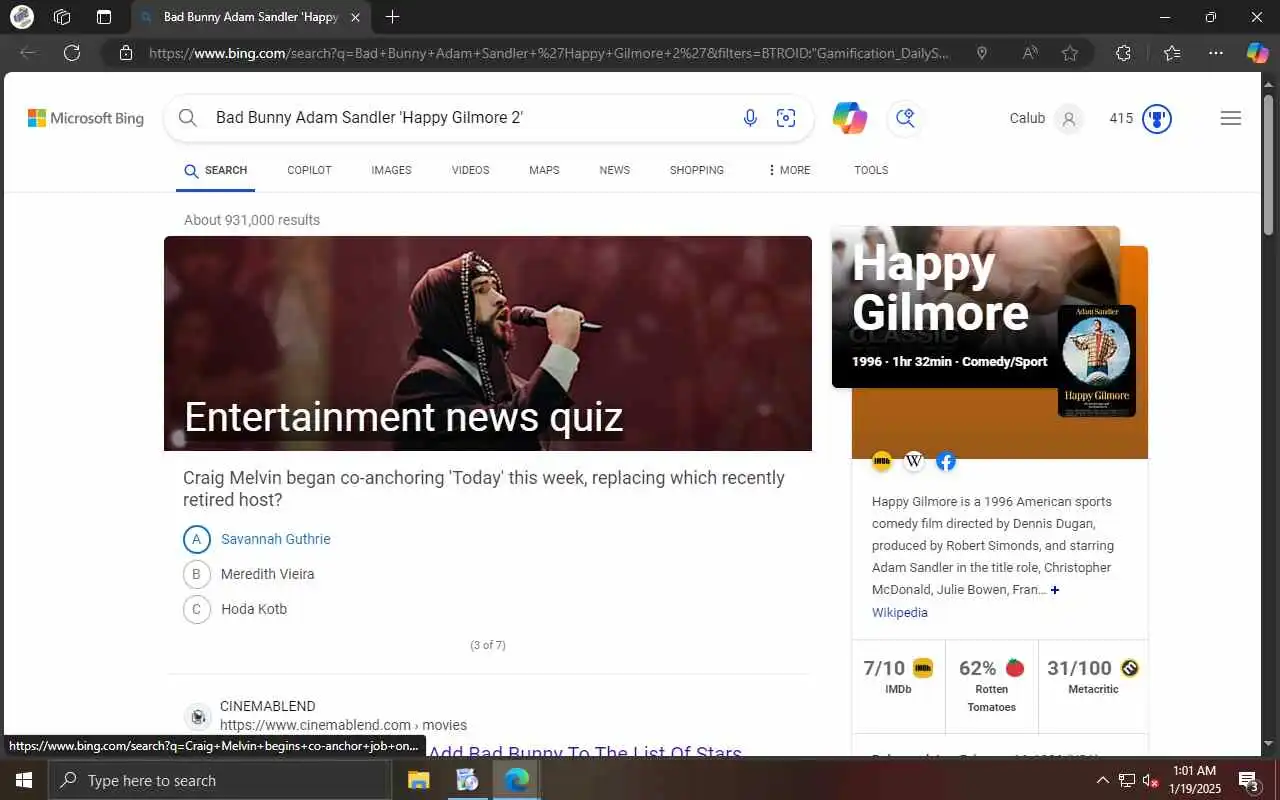
Task: Click the Microsoft Bing logo
Action: coord(86,118)
